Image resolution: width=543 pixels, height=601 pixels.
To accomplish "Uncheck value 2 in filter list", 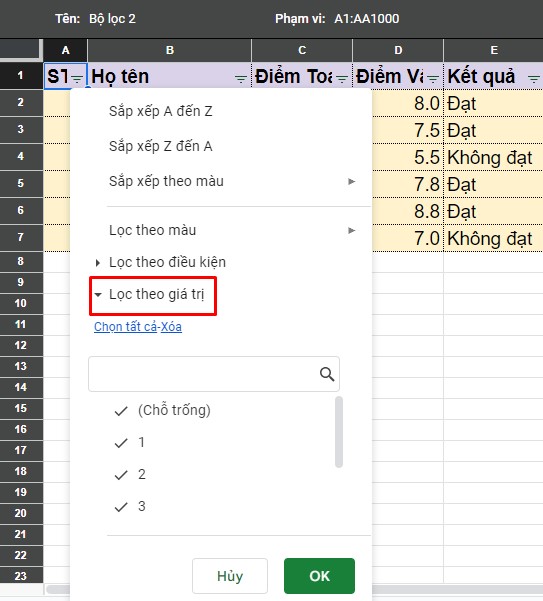I will pyautogui.click(x=130, y=475).
